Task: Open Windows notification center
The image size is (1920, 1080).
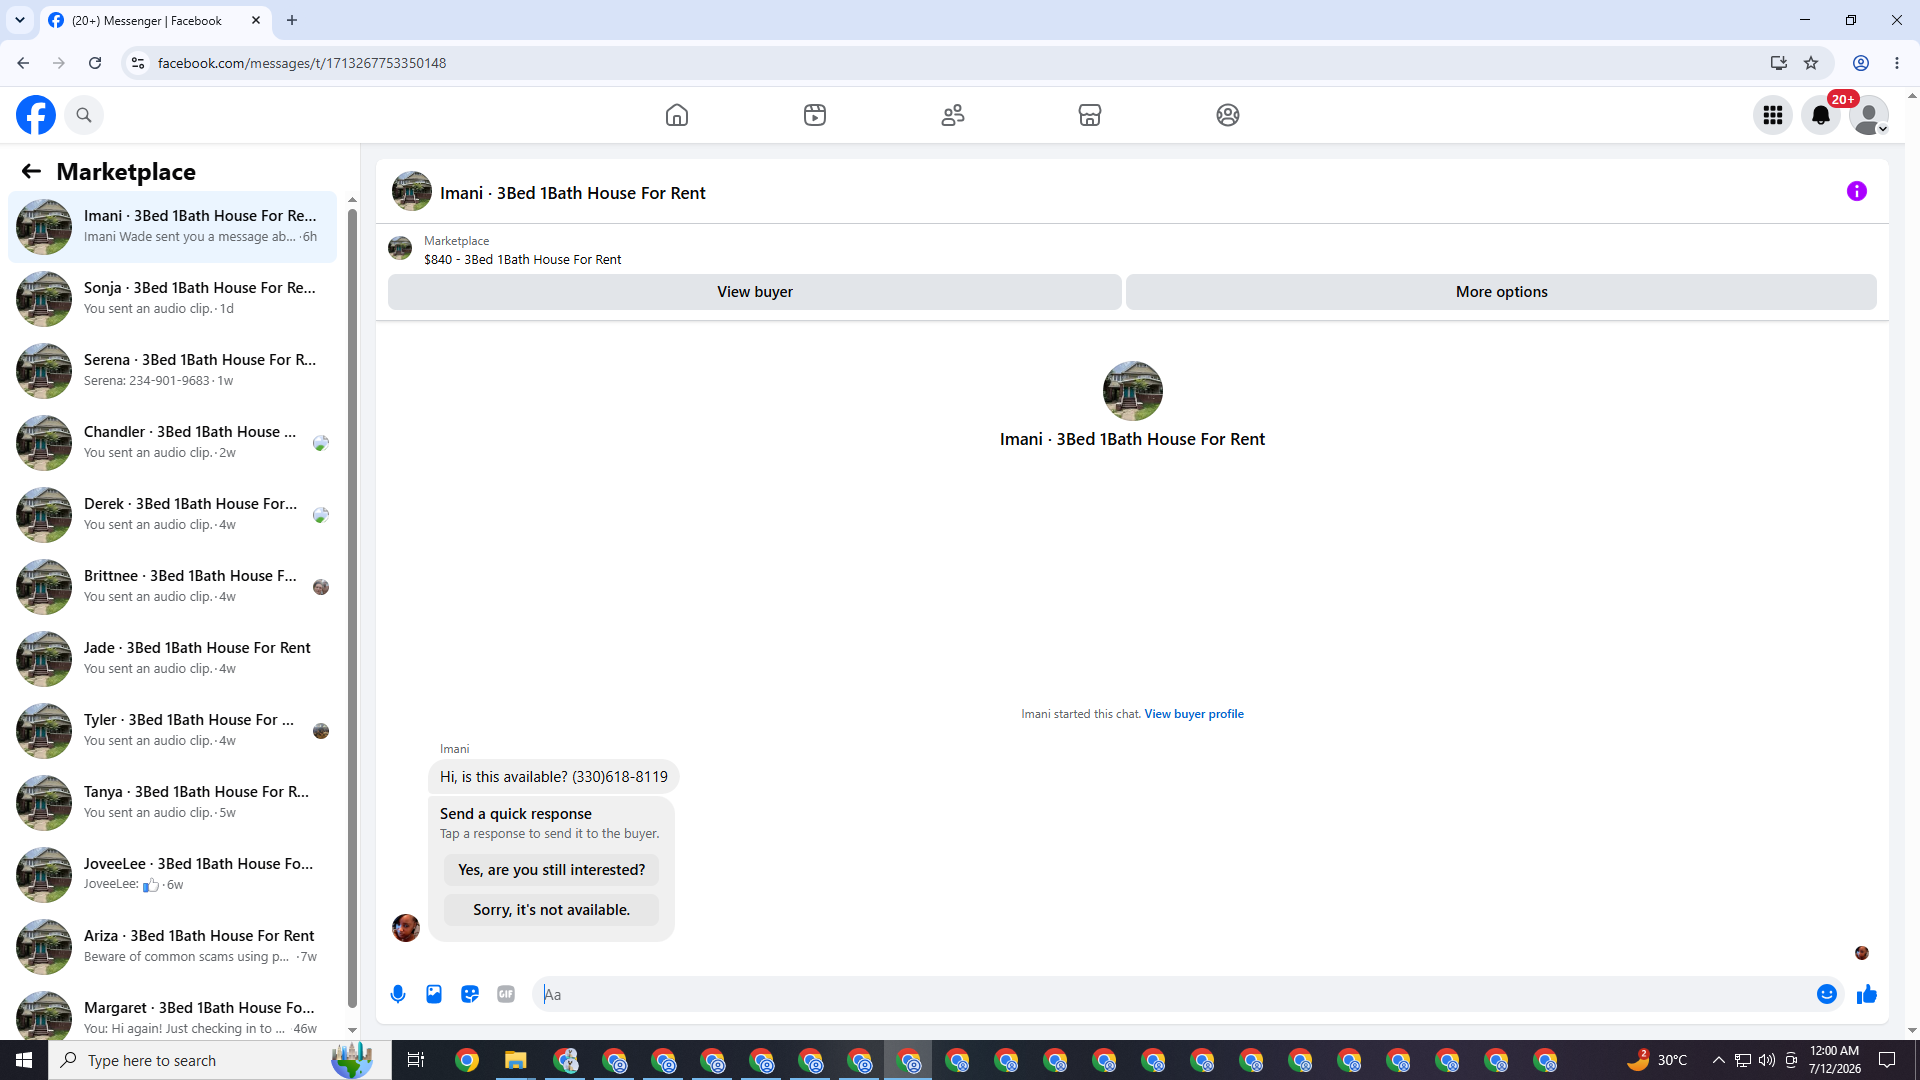Action: pyautogui.click(x=1888, y=1060)
